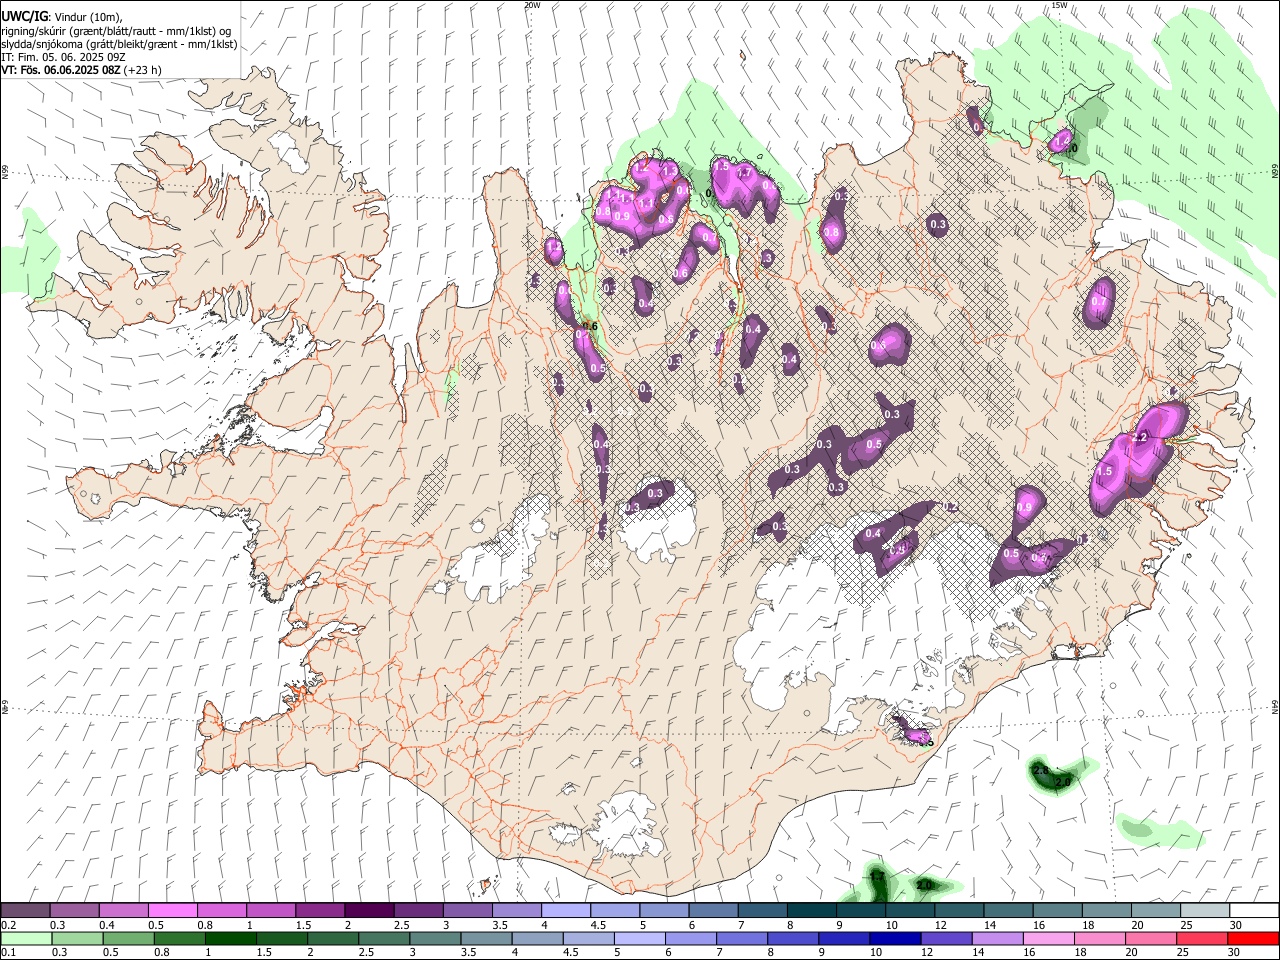
Task: Click the 20W longitude label
Action: pyautogui.click(x=531, y=5)
